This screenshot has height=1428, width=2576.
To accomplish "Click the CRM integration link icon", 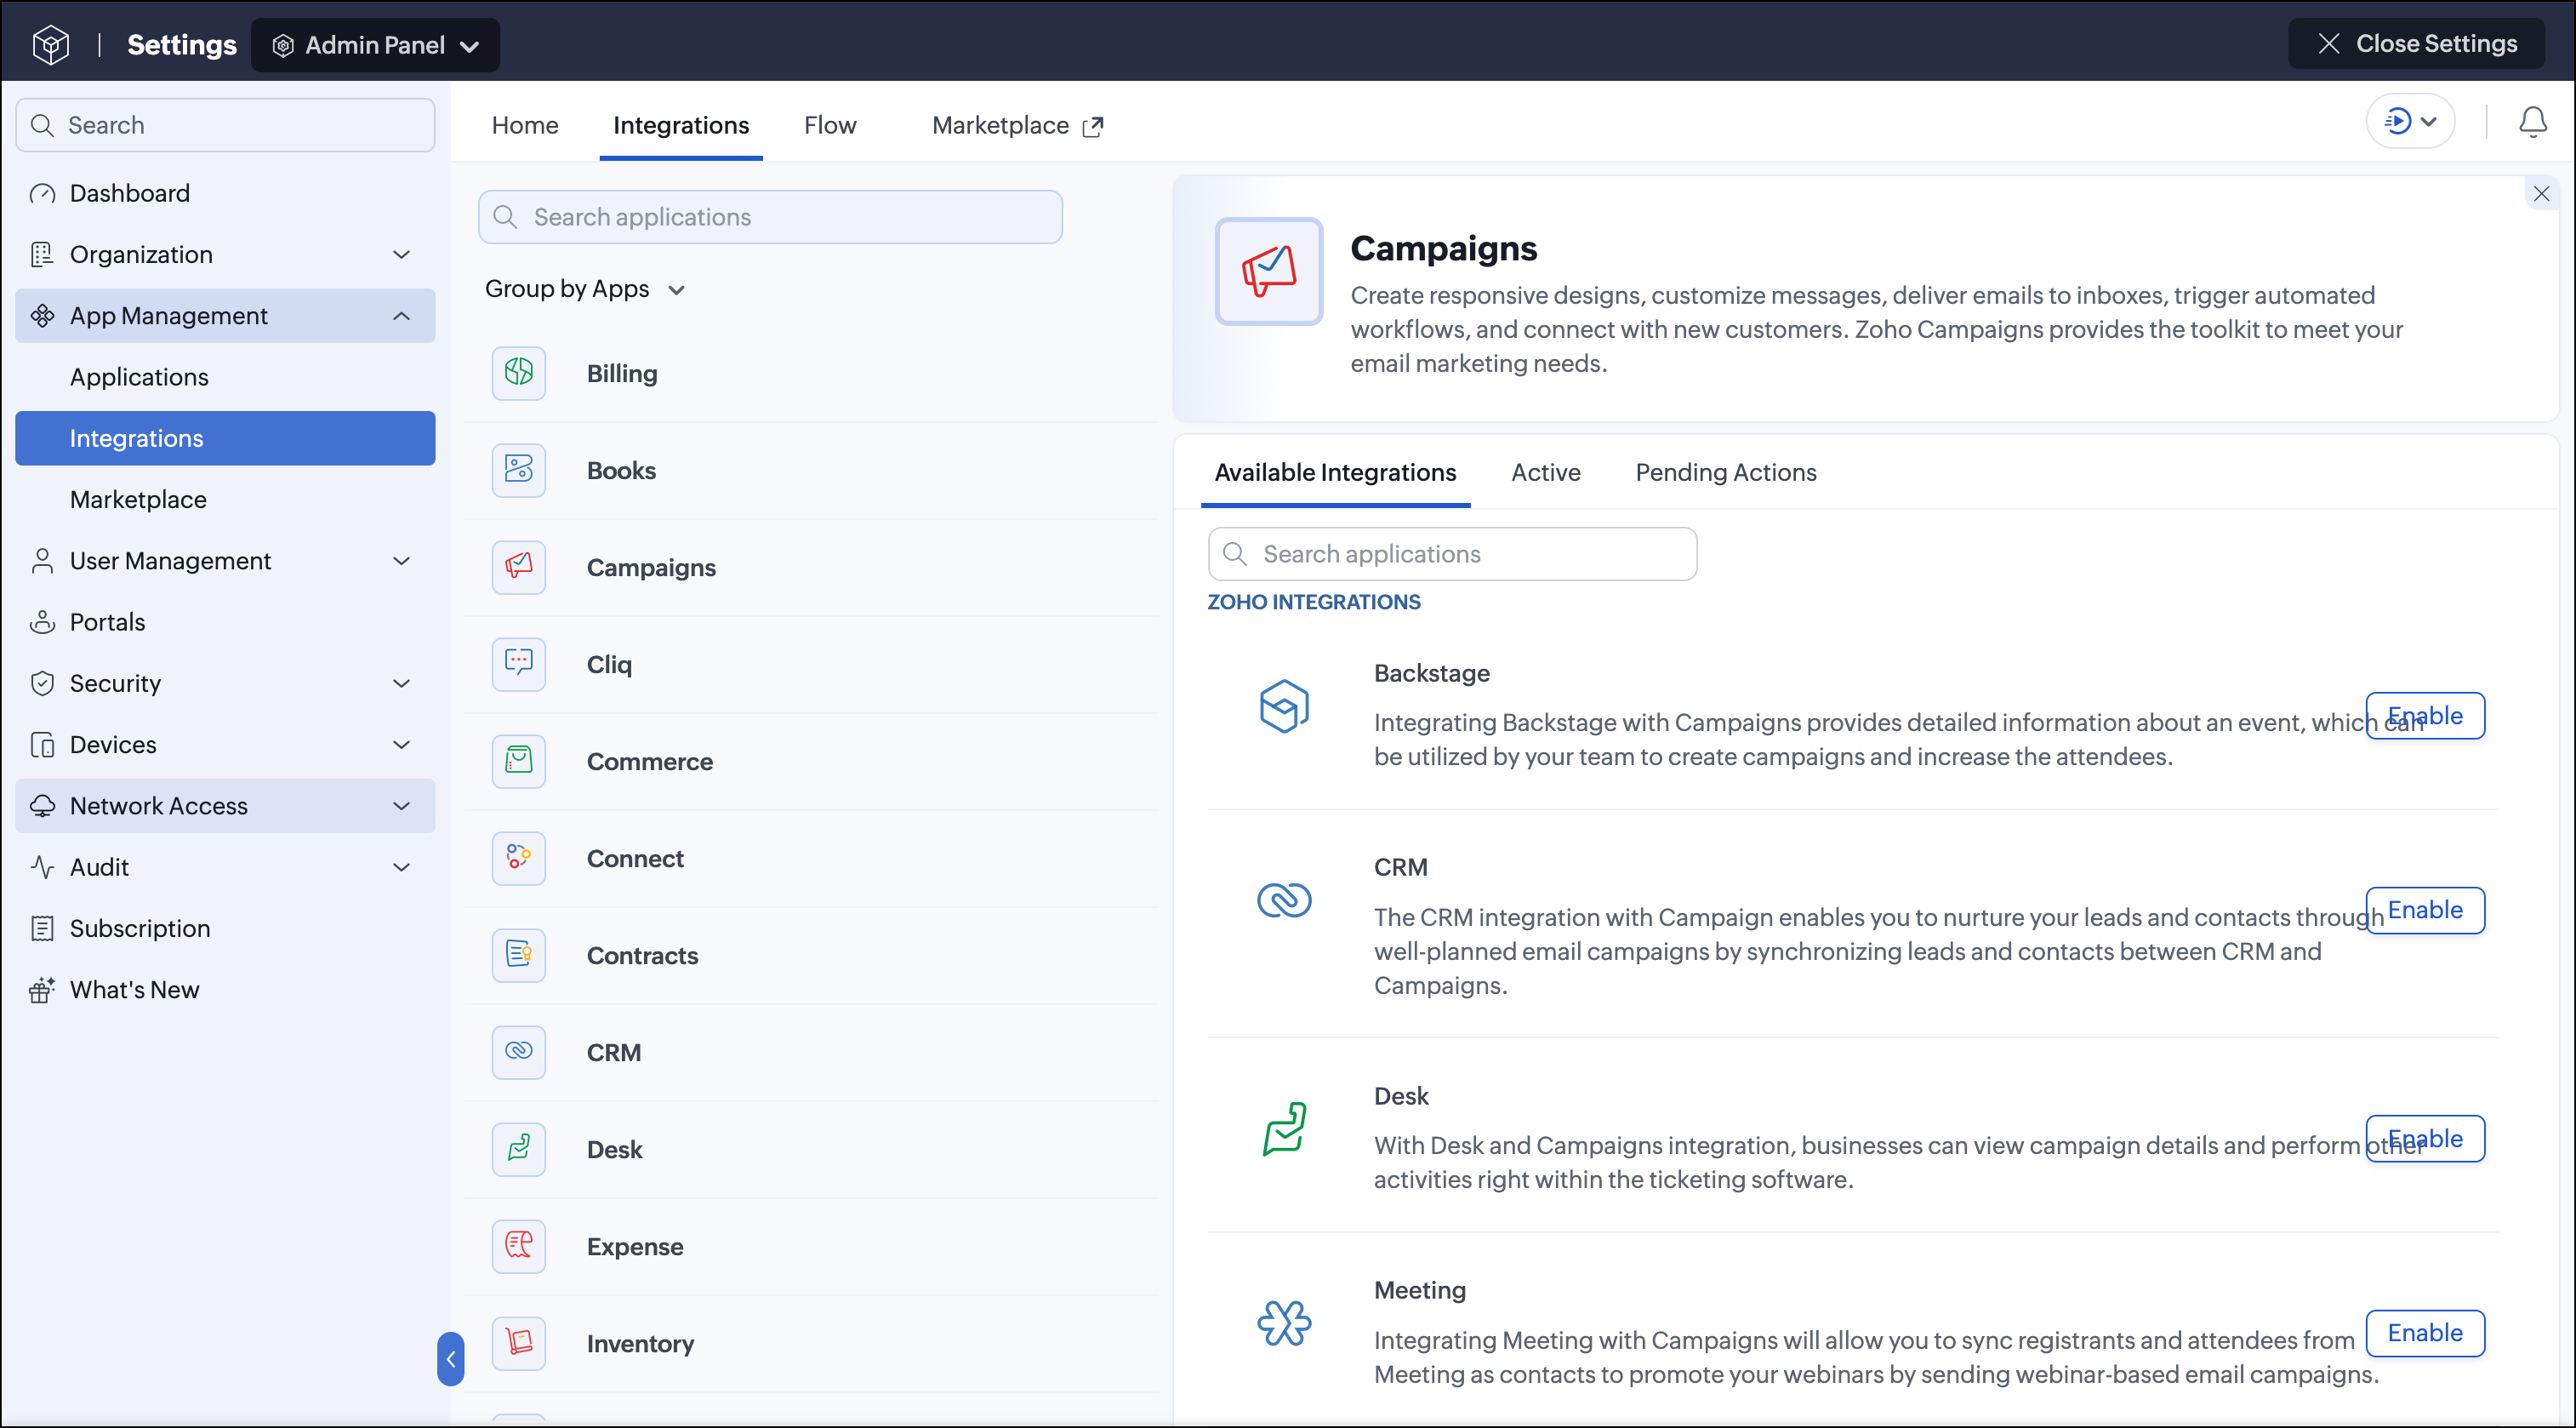I will click(1284, 900).
